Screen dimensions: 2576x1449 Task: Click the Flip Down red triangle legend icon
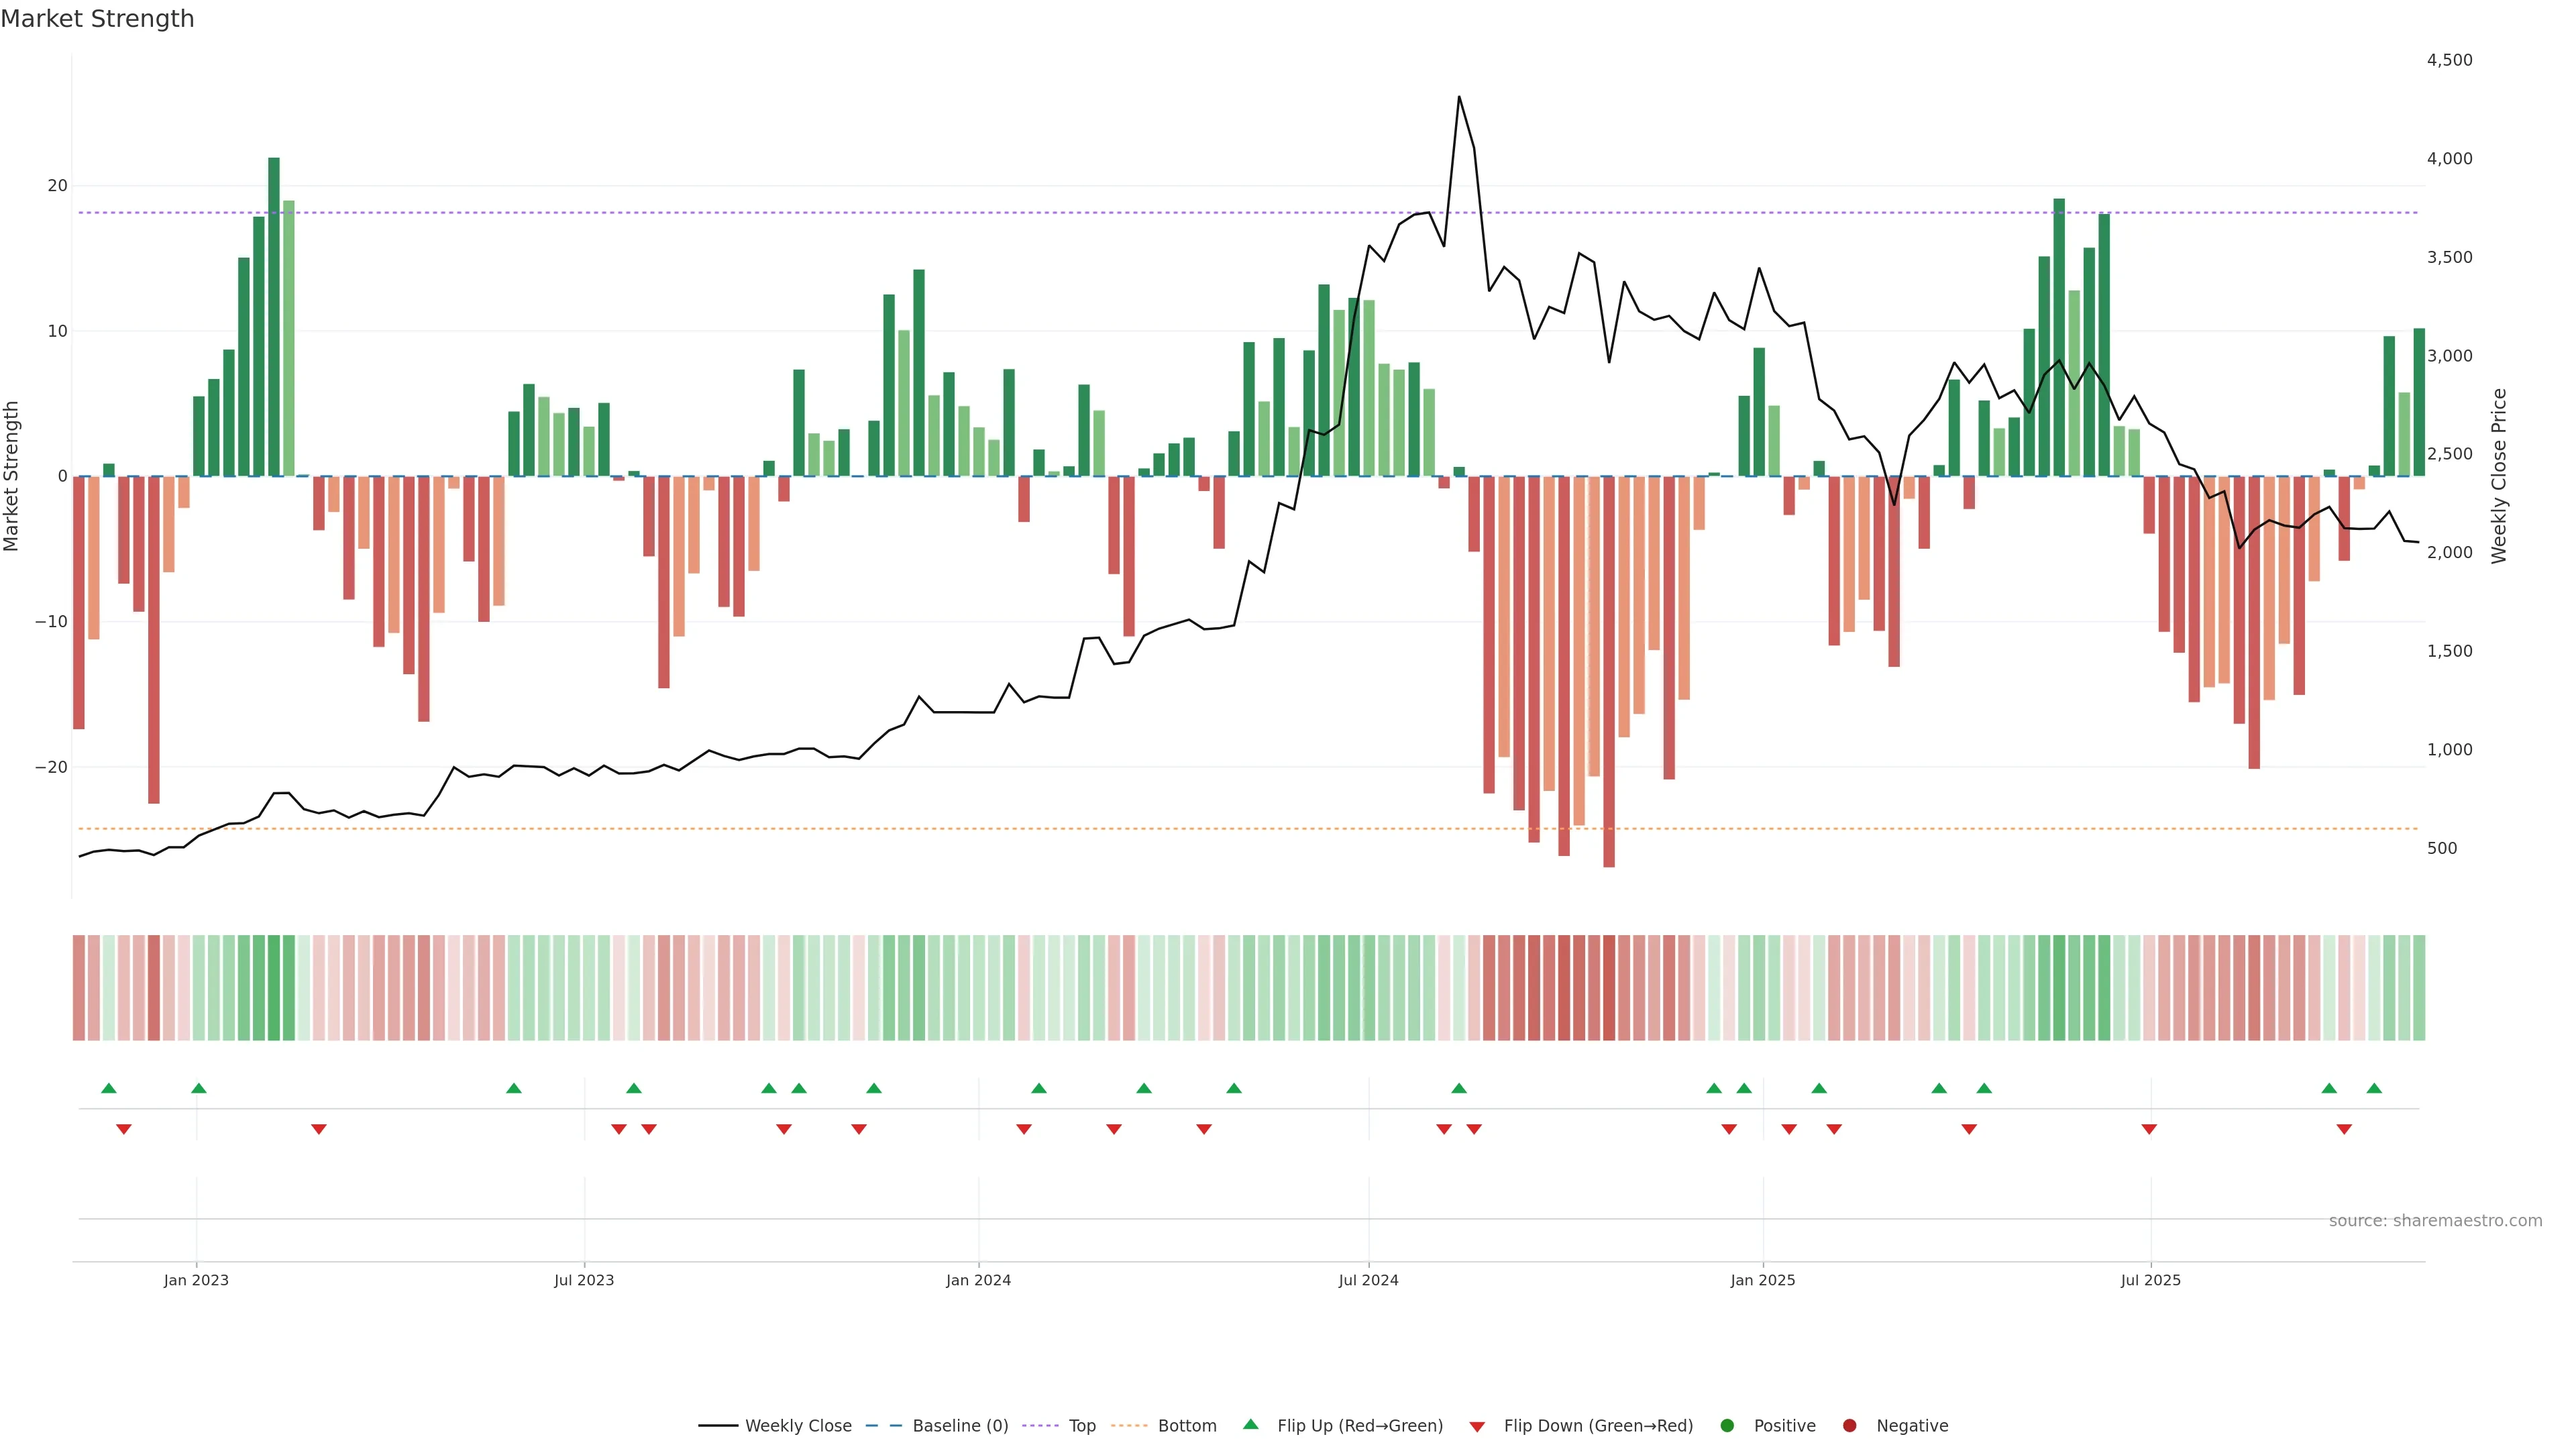[x=1477, y=1427]
